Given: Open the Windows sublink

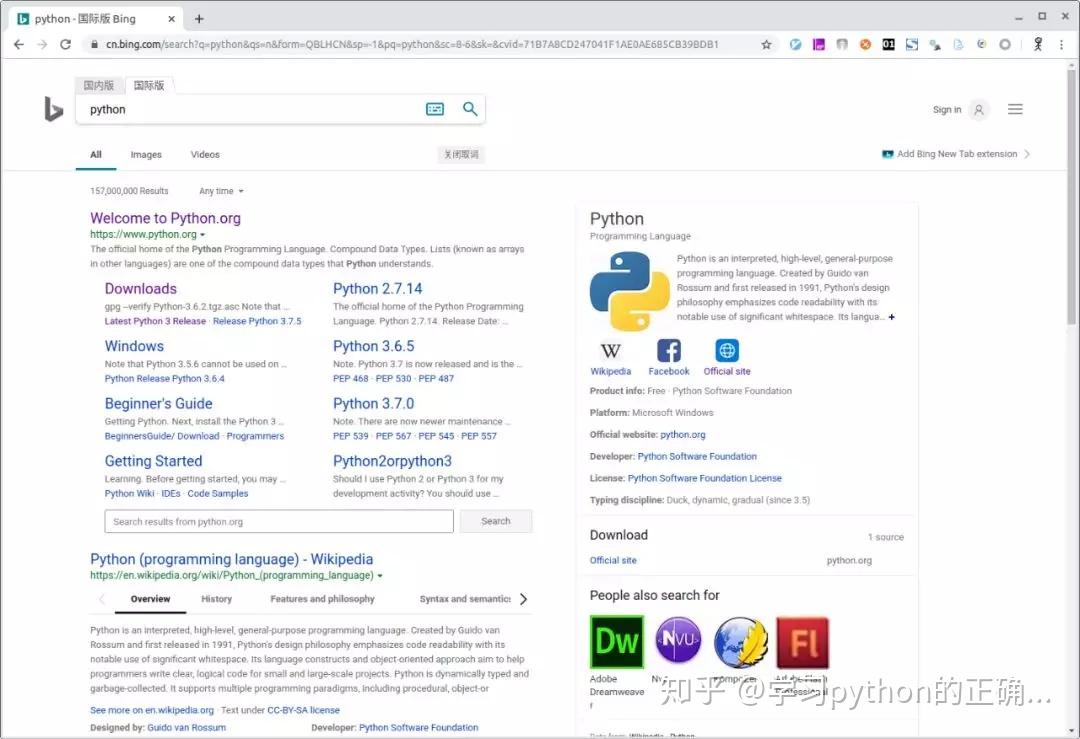Looking at the screenshot, I should (x=134, y=346).
